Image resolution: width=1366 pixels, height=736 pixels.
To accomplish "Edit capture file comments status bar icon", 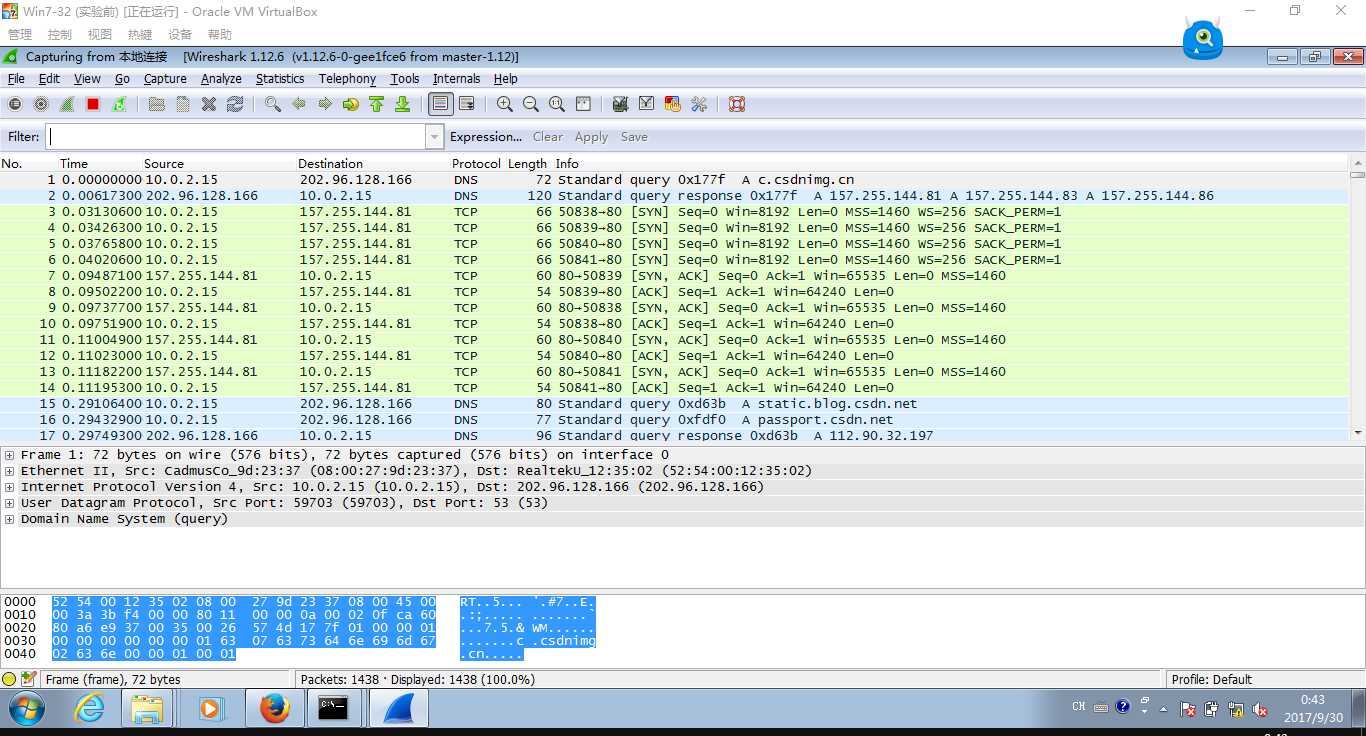I will pos(29,679).
